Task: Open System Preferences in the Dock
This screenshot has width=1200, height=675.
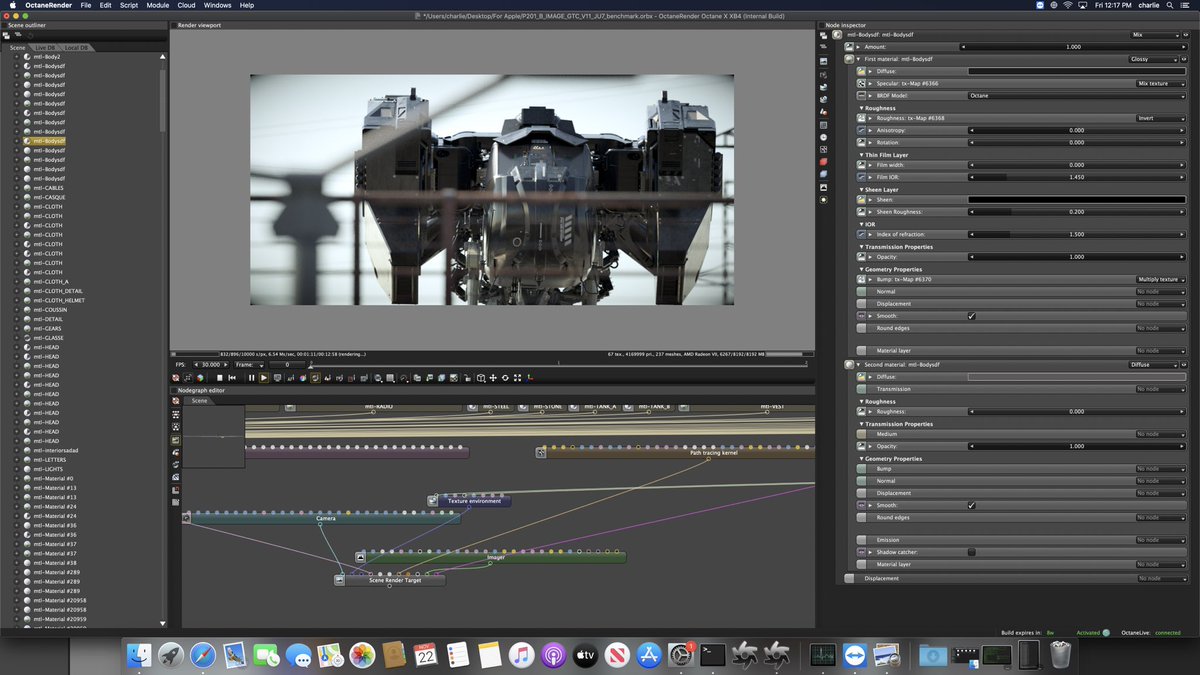Action: tap(680, 655)
